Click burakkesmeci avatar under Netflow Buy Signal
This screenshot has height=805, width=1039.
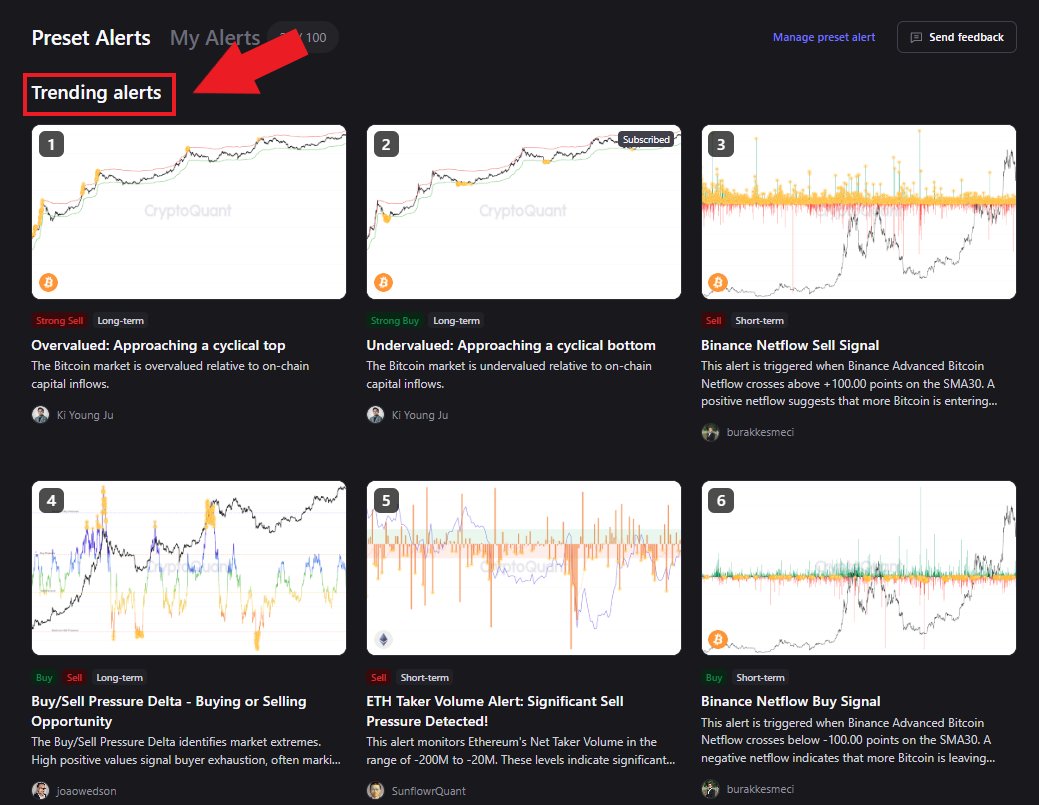pos(710,788)
